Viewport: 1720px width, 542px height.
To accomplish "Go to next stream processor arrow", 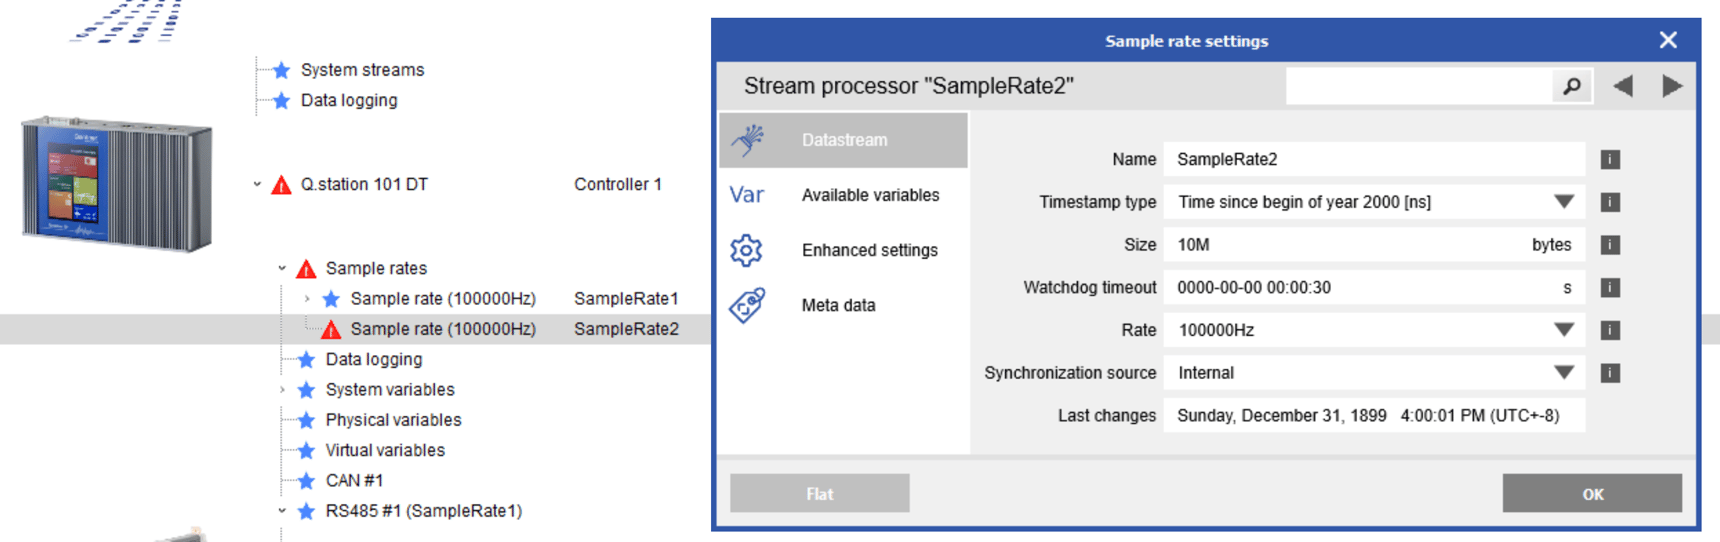I will click(x=1671, y=87).
